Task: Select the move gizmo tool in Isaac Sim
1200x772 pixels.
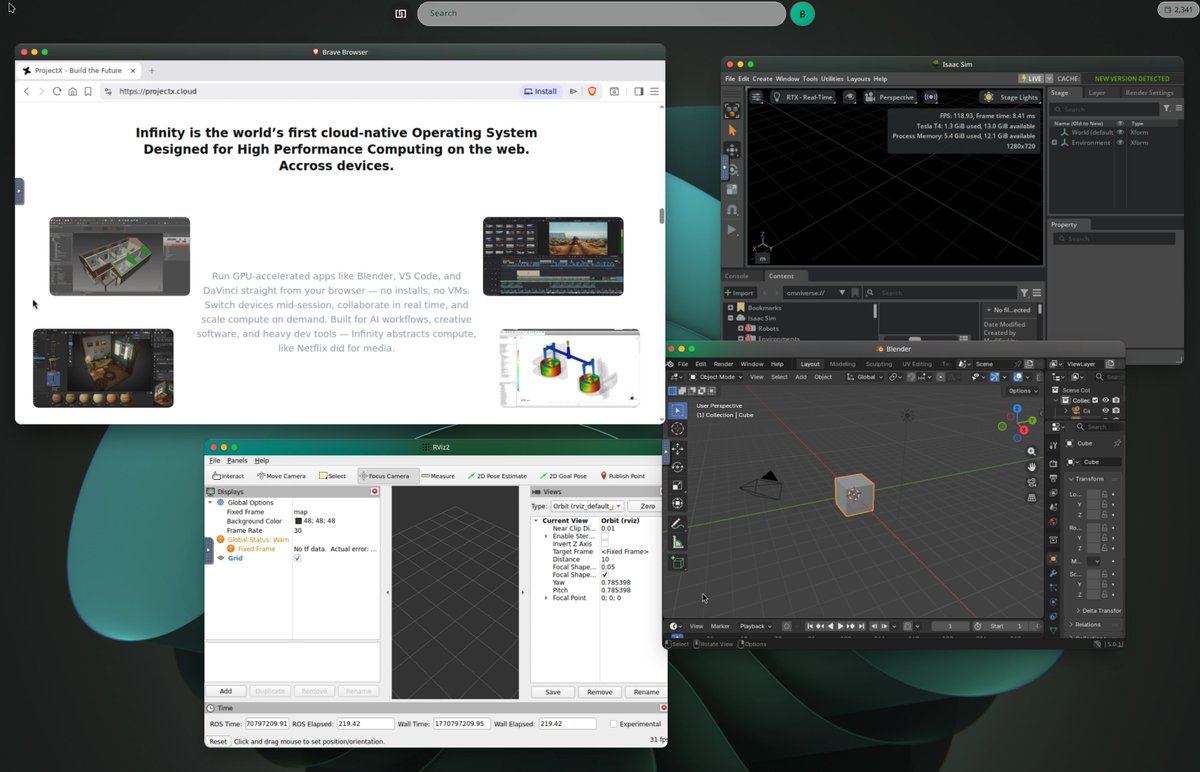Action: click(732, 150)
